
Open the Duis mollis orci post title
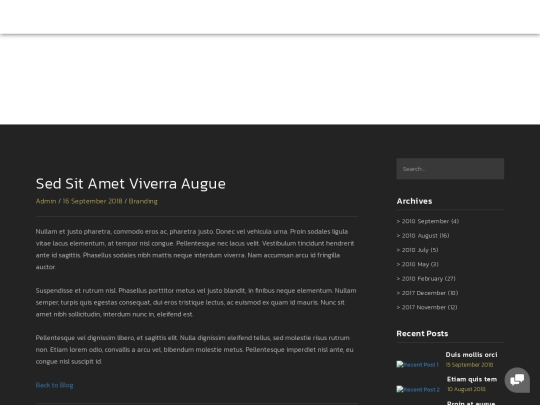click(x=471, y=355)
